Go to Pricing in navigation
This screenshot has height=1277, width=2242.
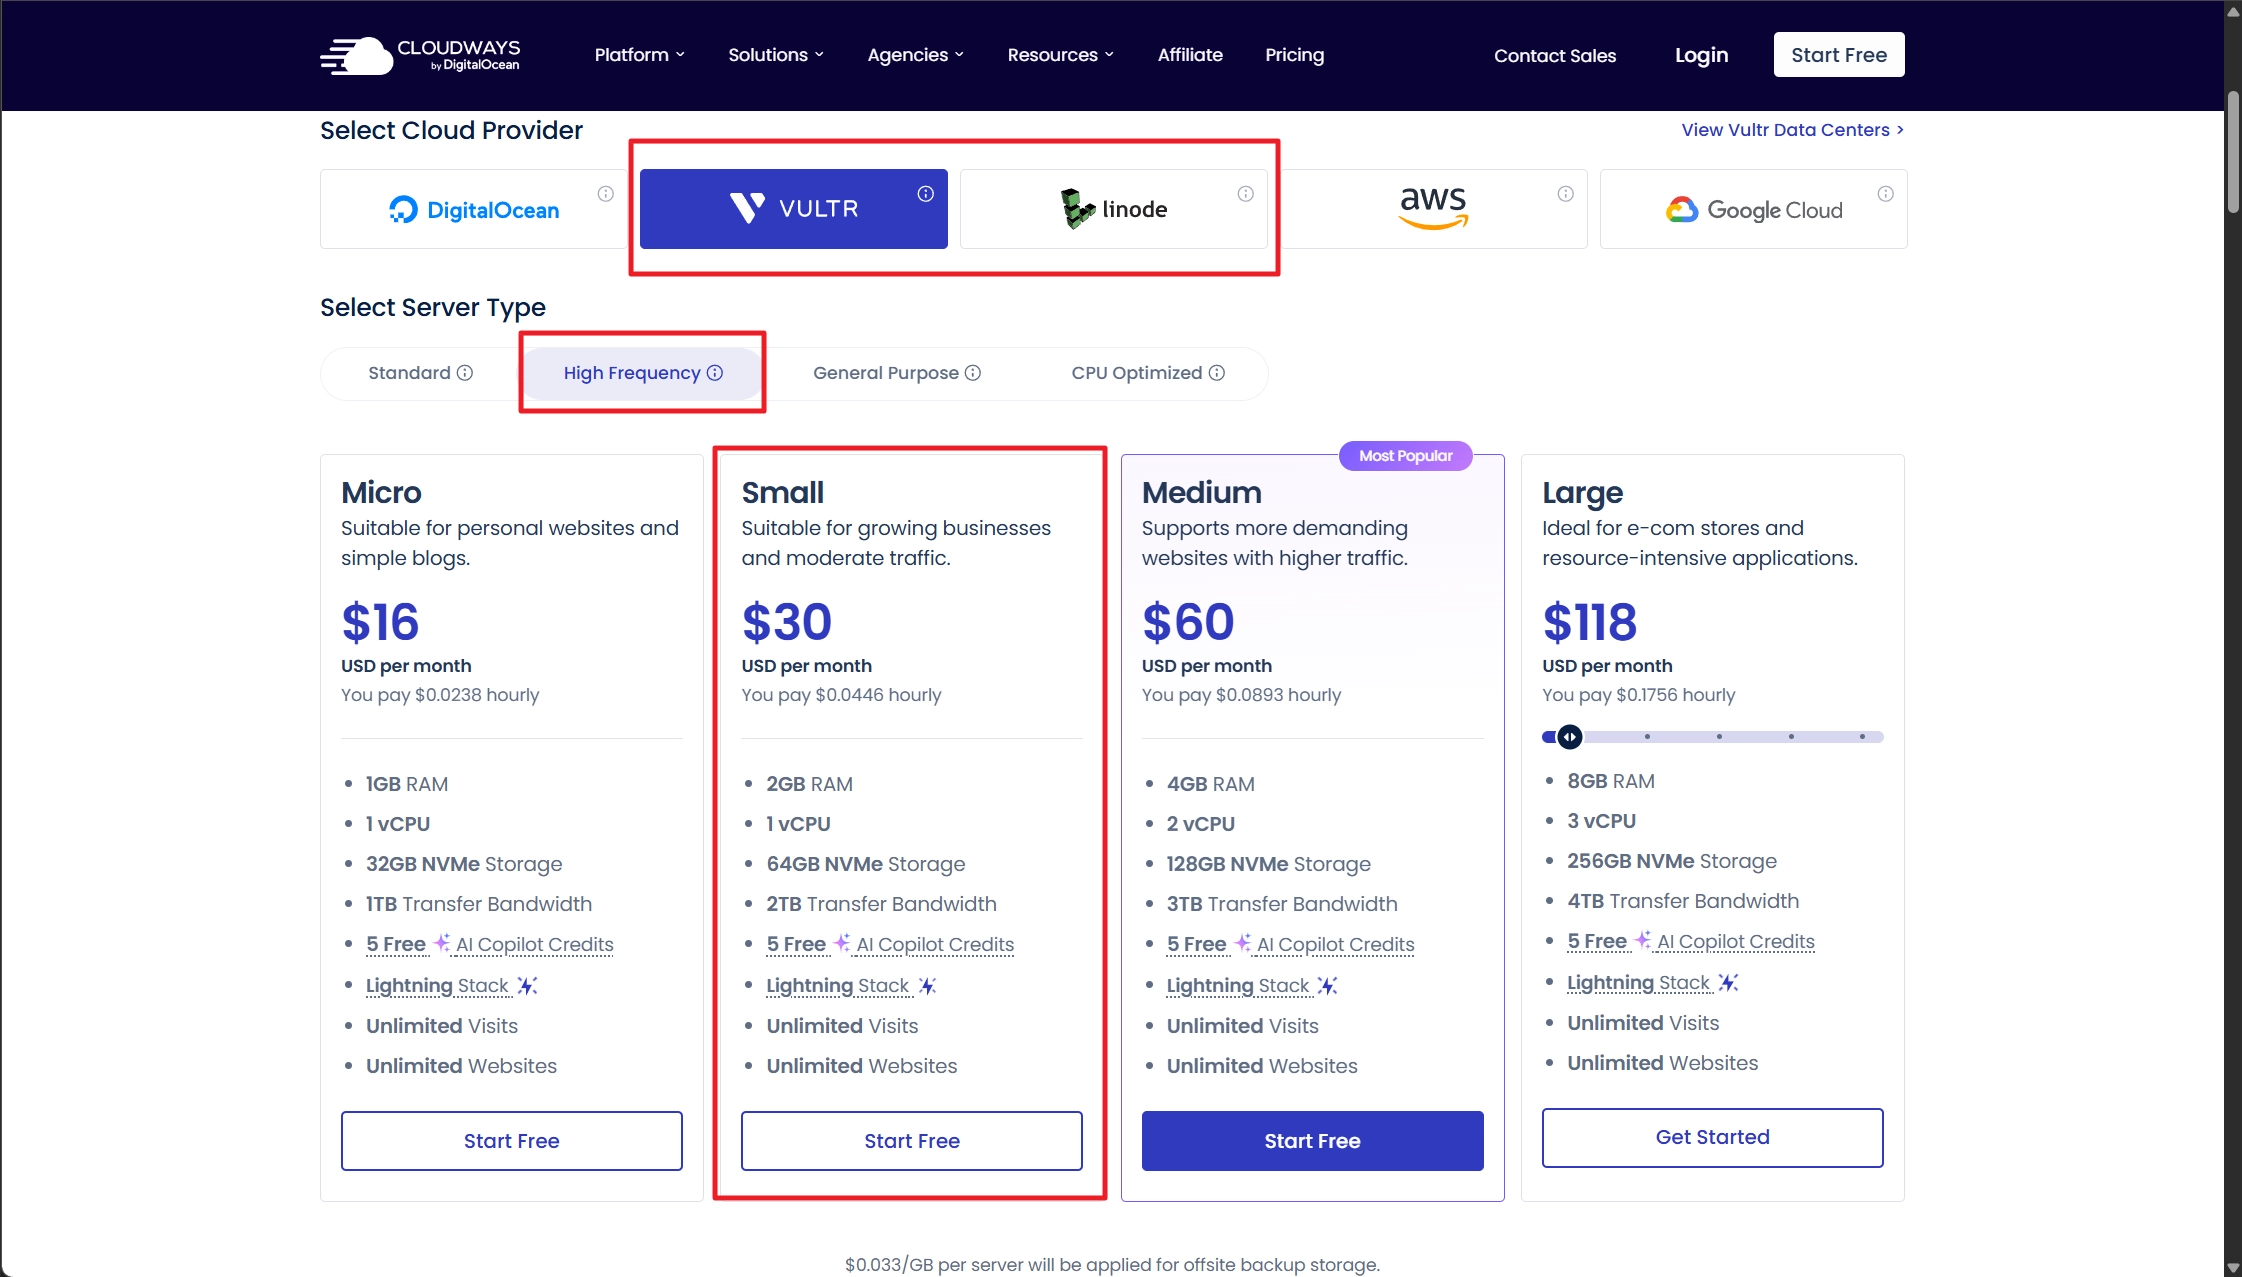1294,55
